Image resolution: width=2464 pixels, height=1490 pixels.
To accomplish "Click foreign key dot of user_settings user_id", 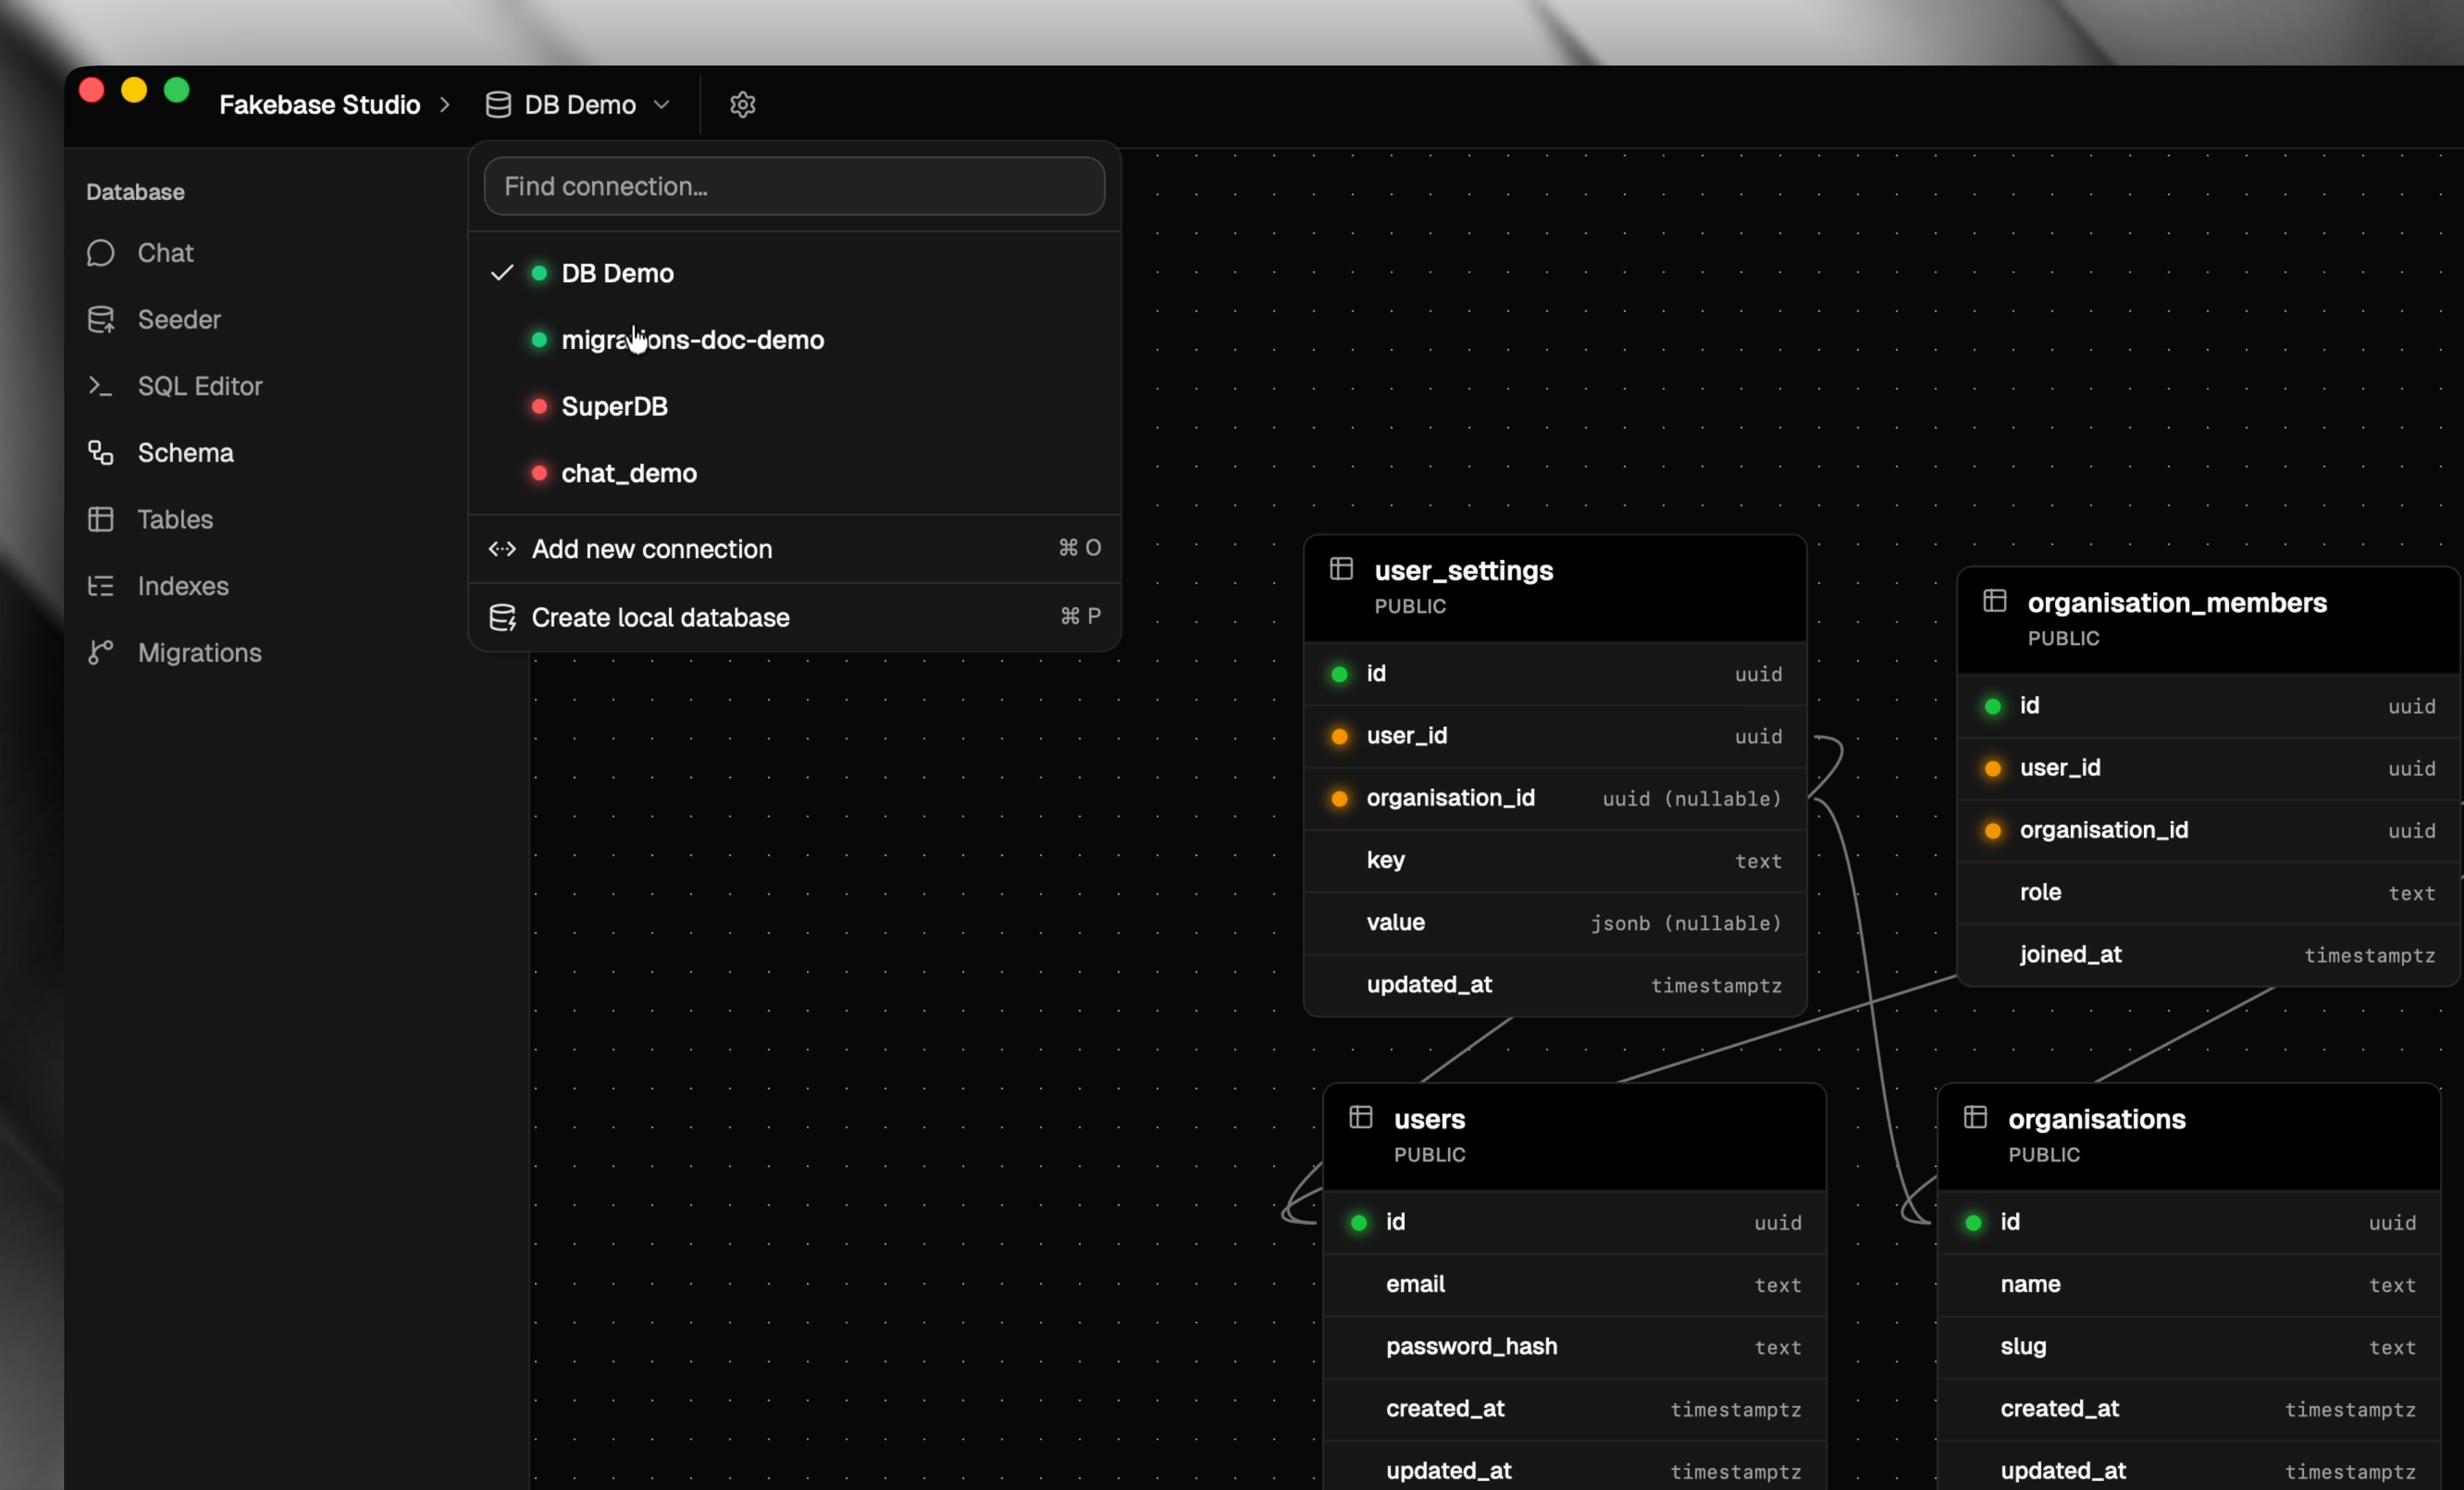I will (x=1339, y=736).
